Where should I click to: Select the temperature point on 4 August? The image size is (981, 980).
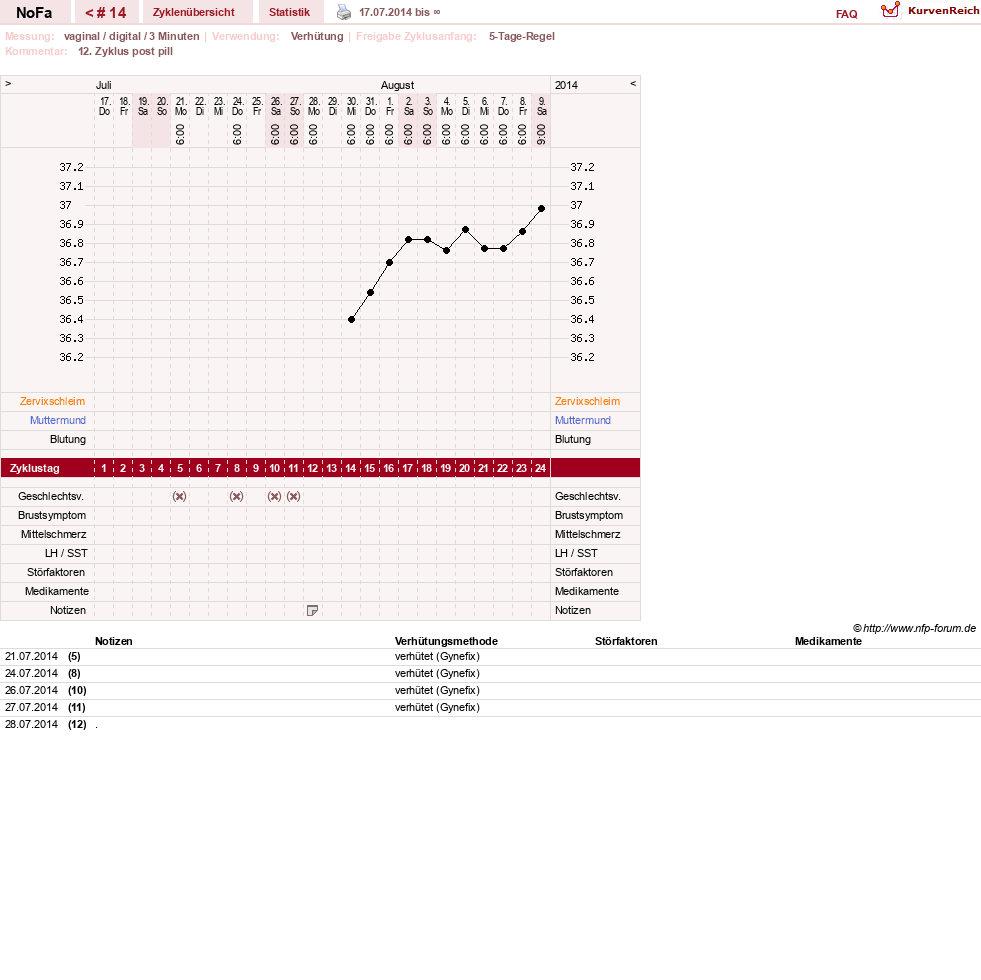click(x=446, y=250)
